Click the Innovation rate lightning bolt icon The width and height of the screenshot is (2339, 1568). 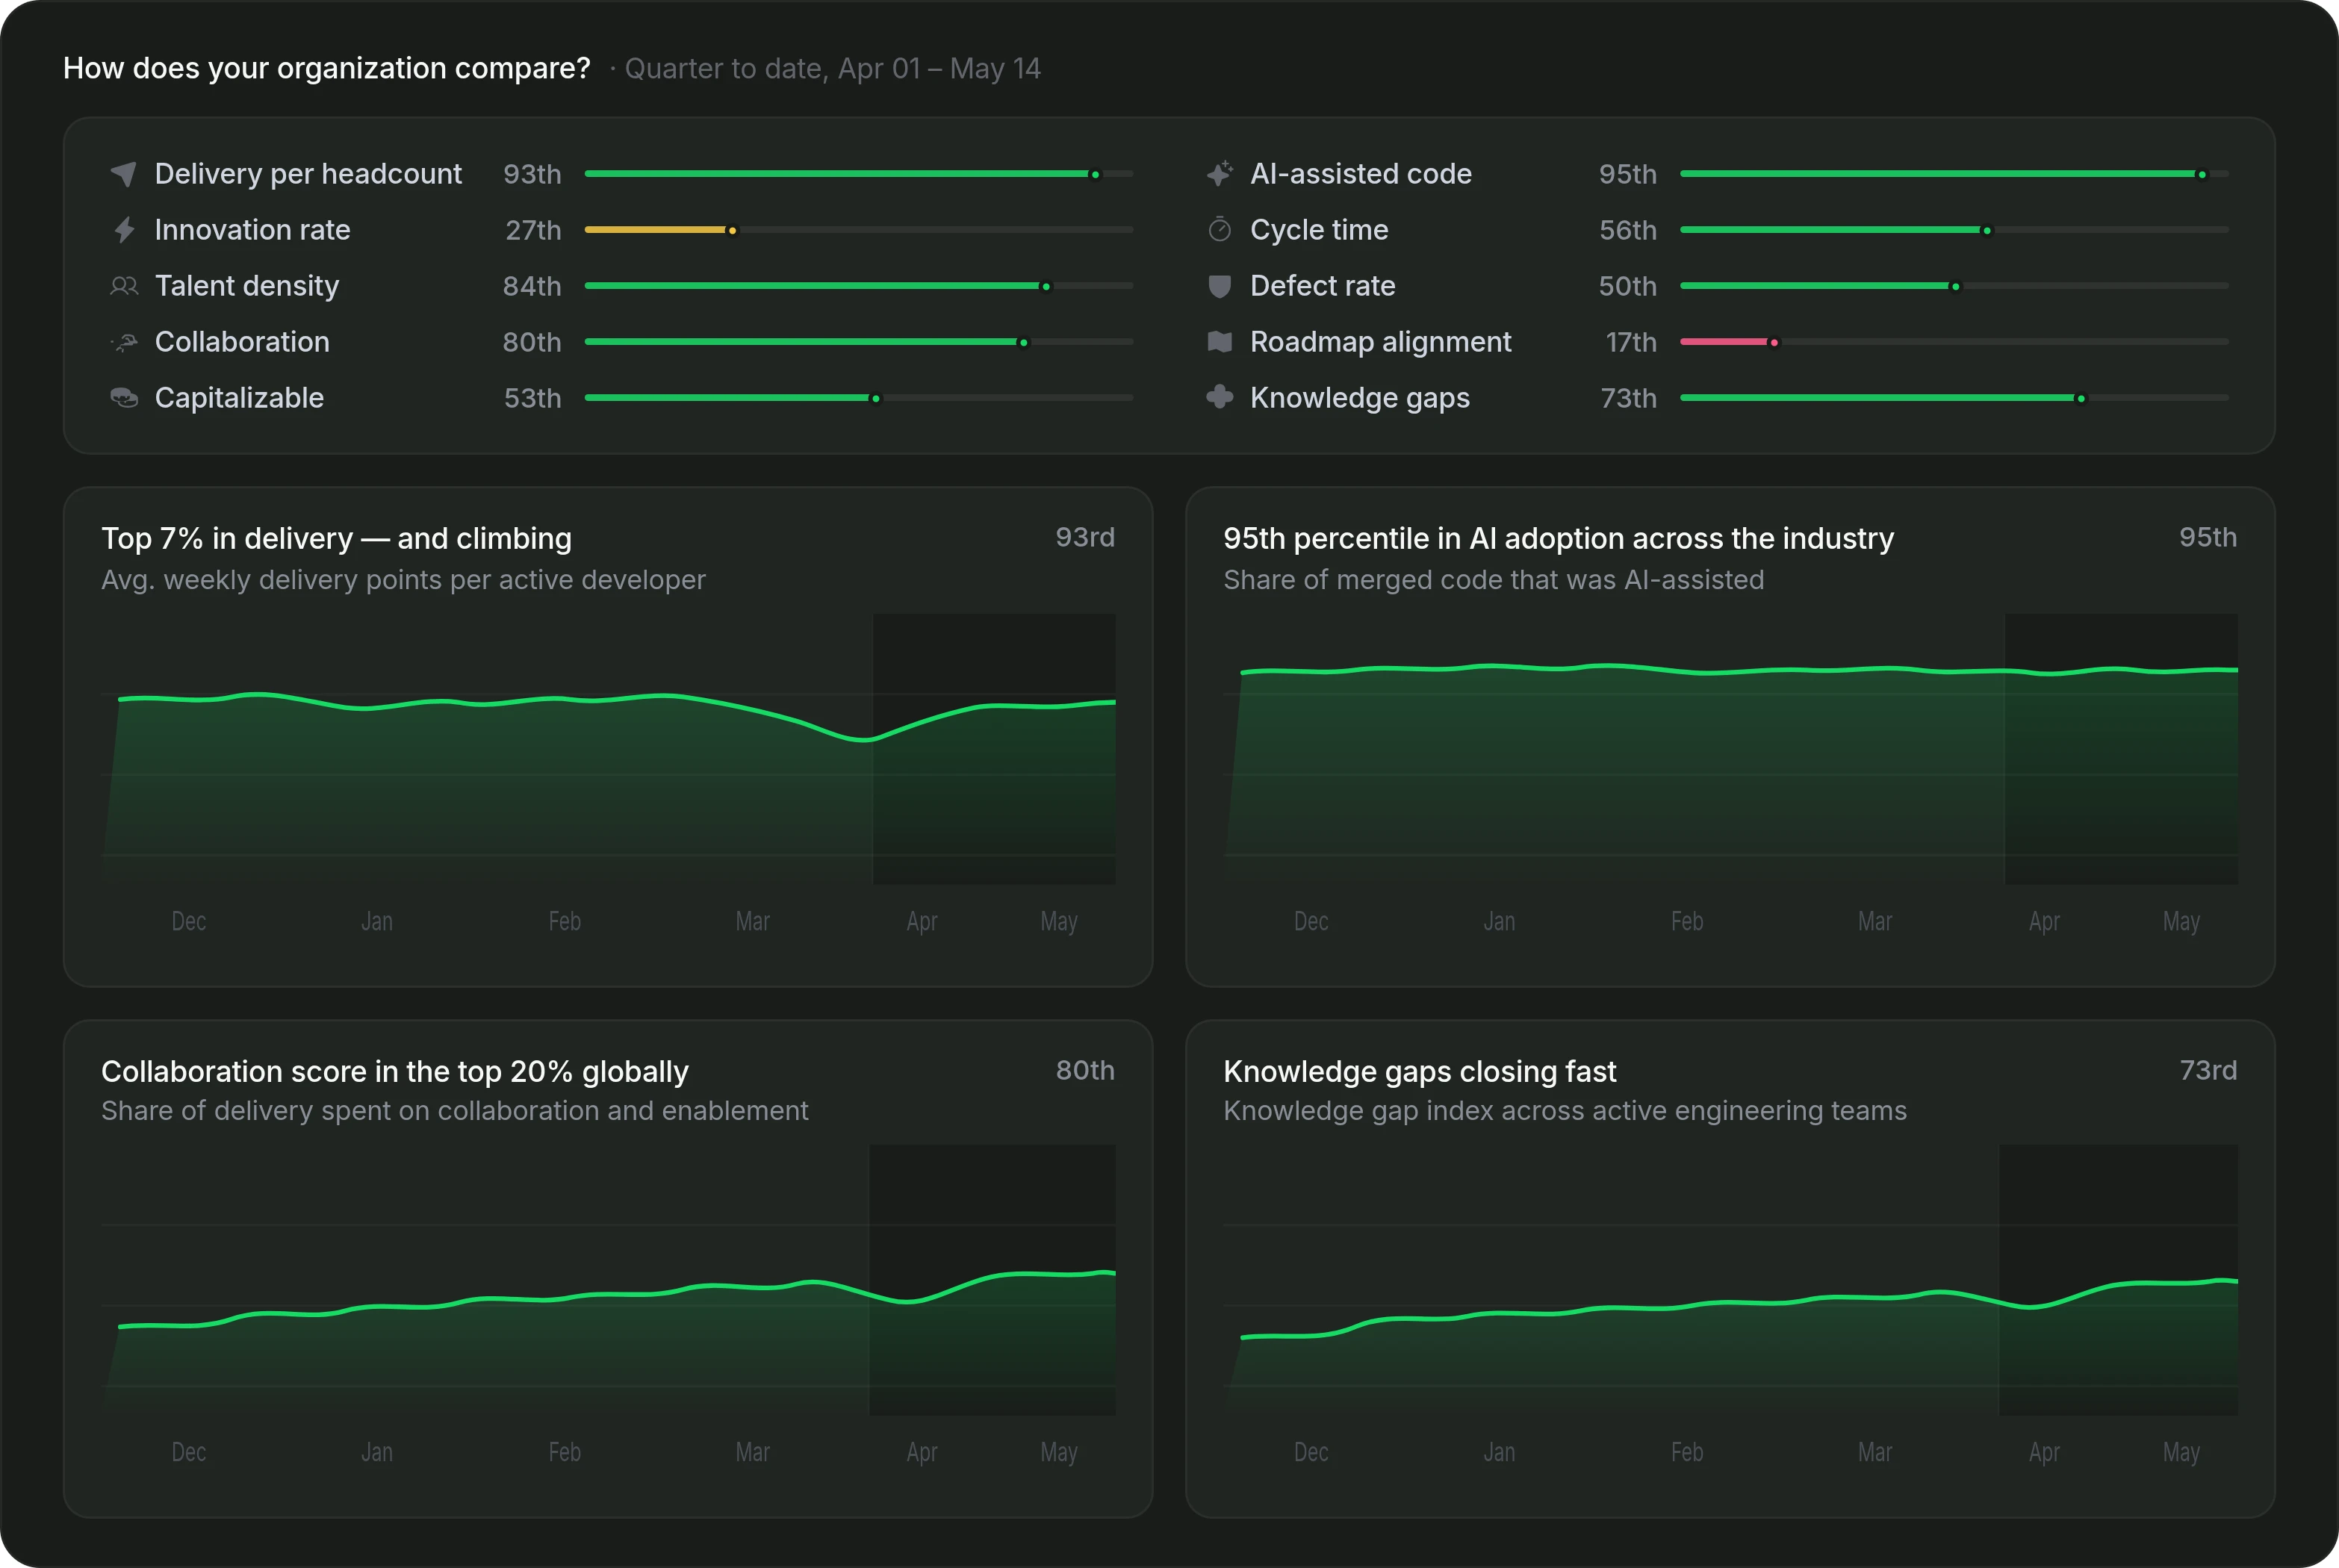(124, 230)
